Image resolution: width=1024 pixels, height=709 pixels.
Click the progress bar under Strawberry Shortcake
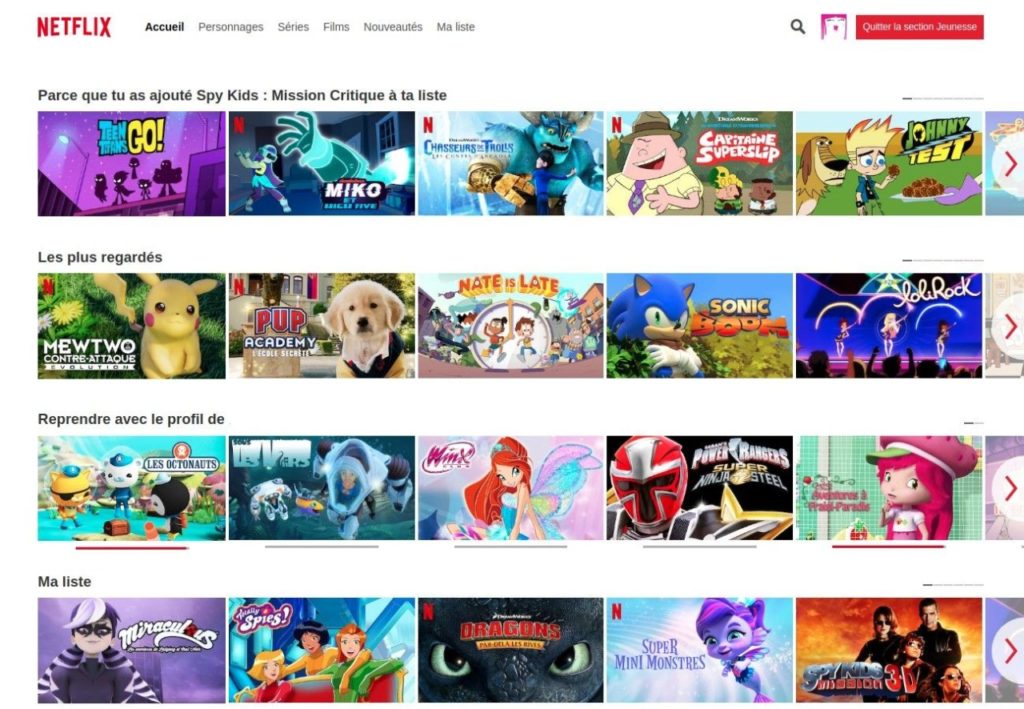[889, 547]
